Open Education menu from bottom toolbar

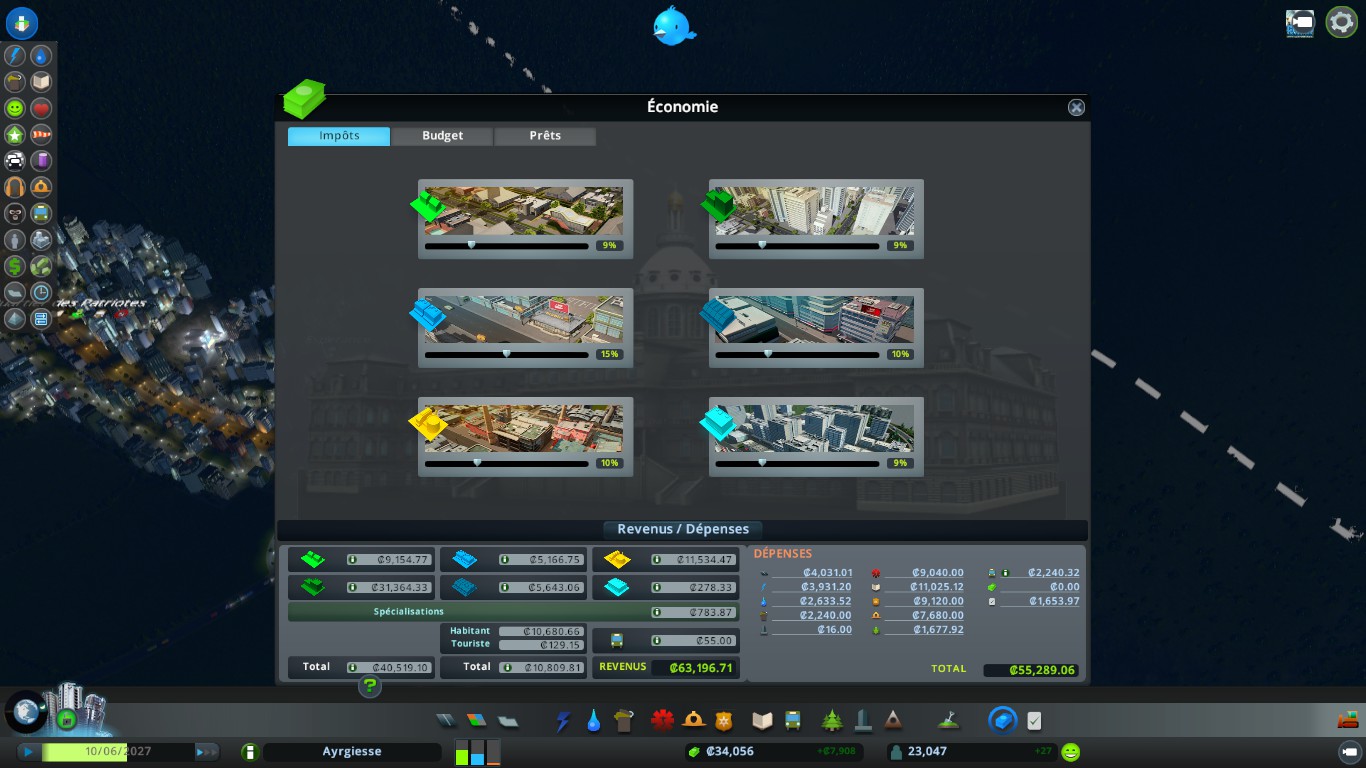(763, 720)
